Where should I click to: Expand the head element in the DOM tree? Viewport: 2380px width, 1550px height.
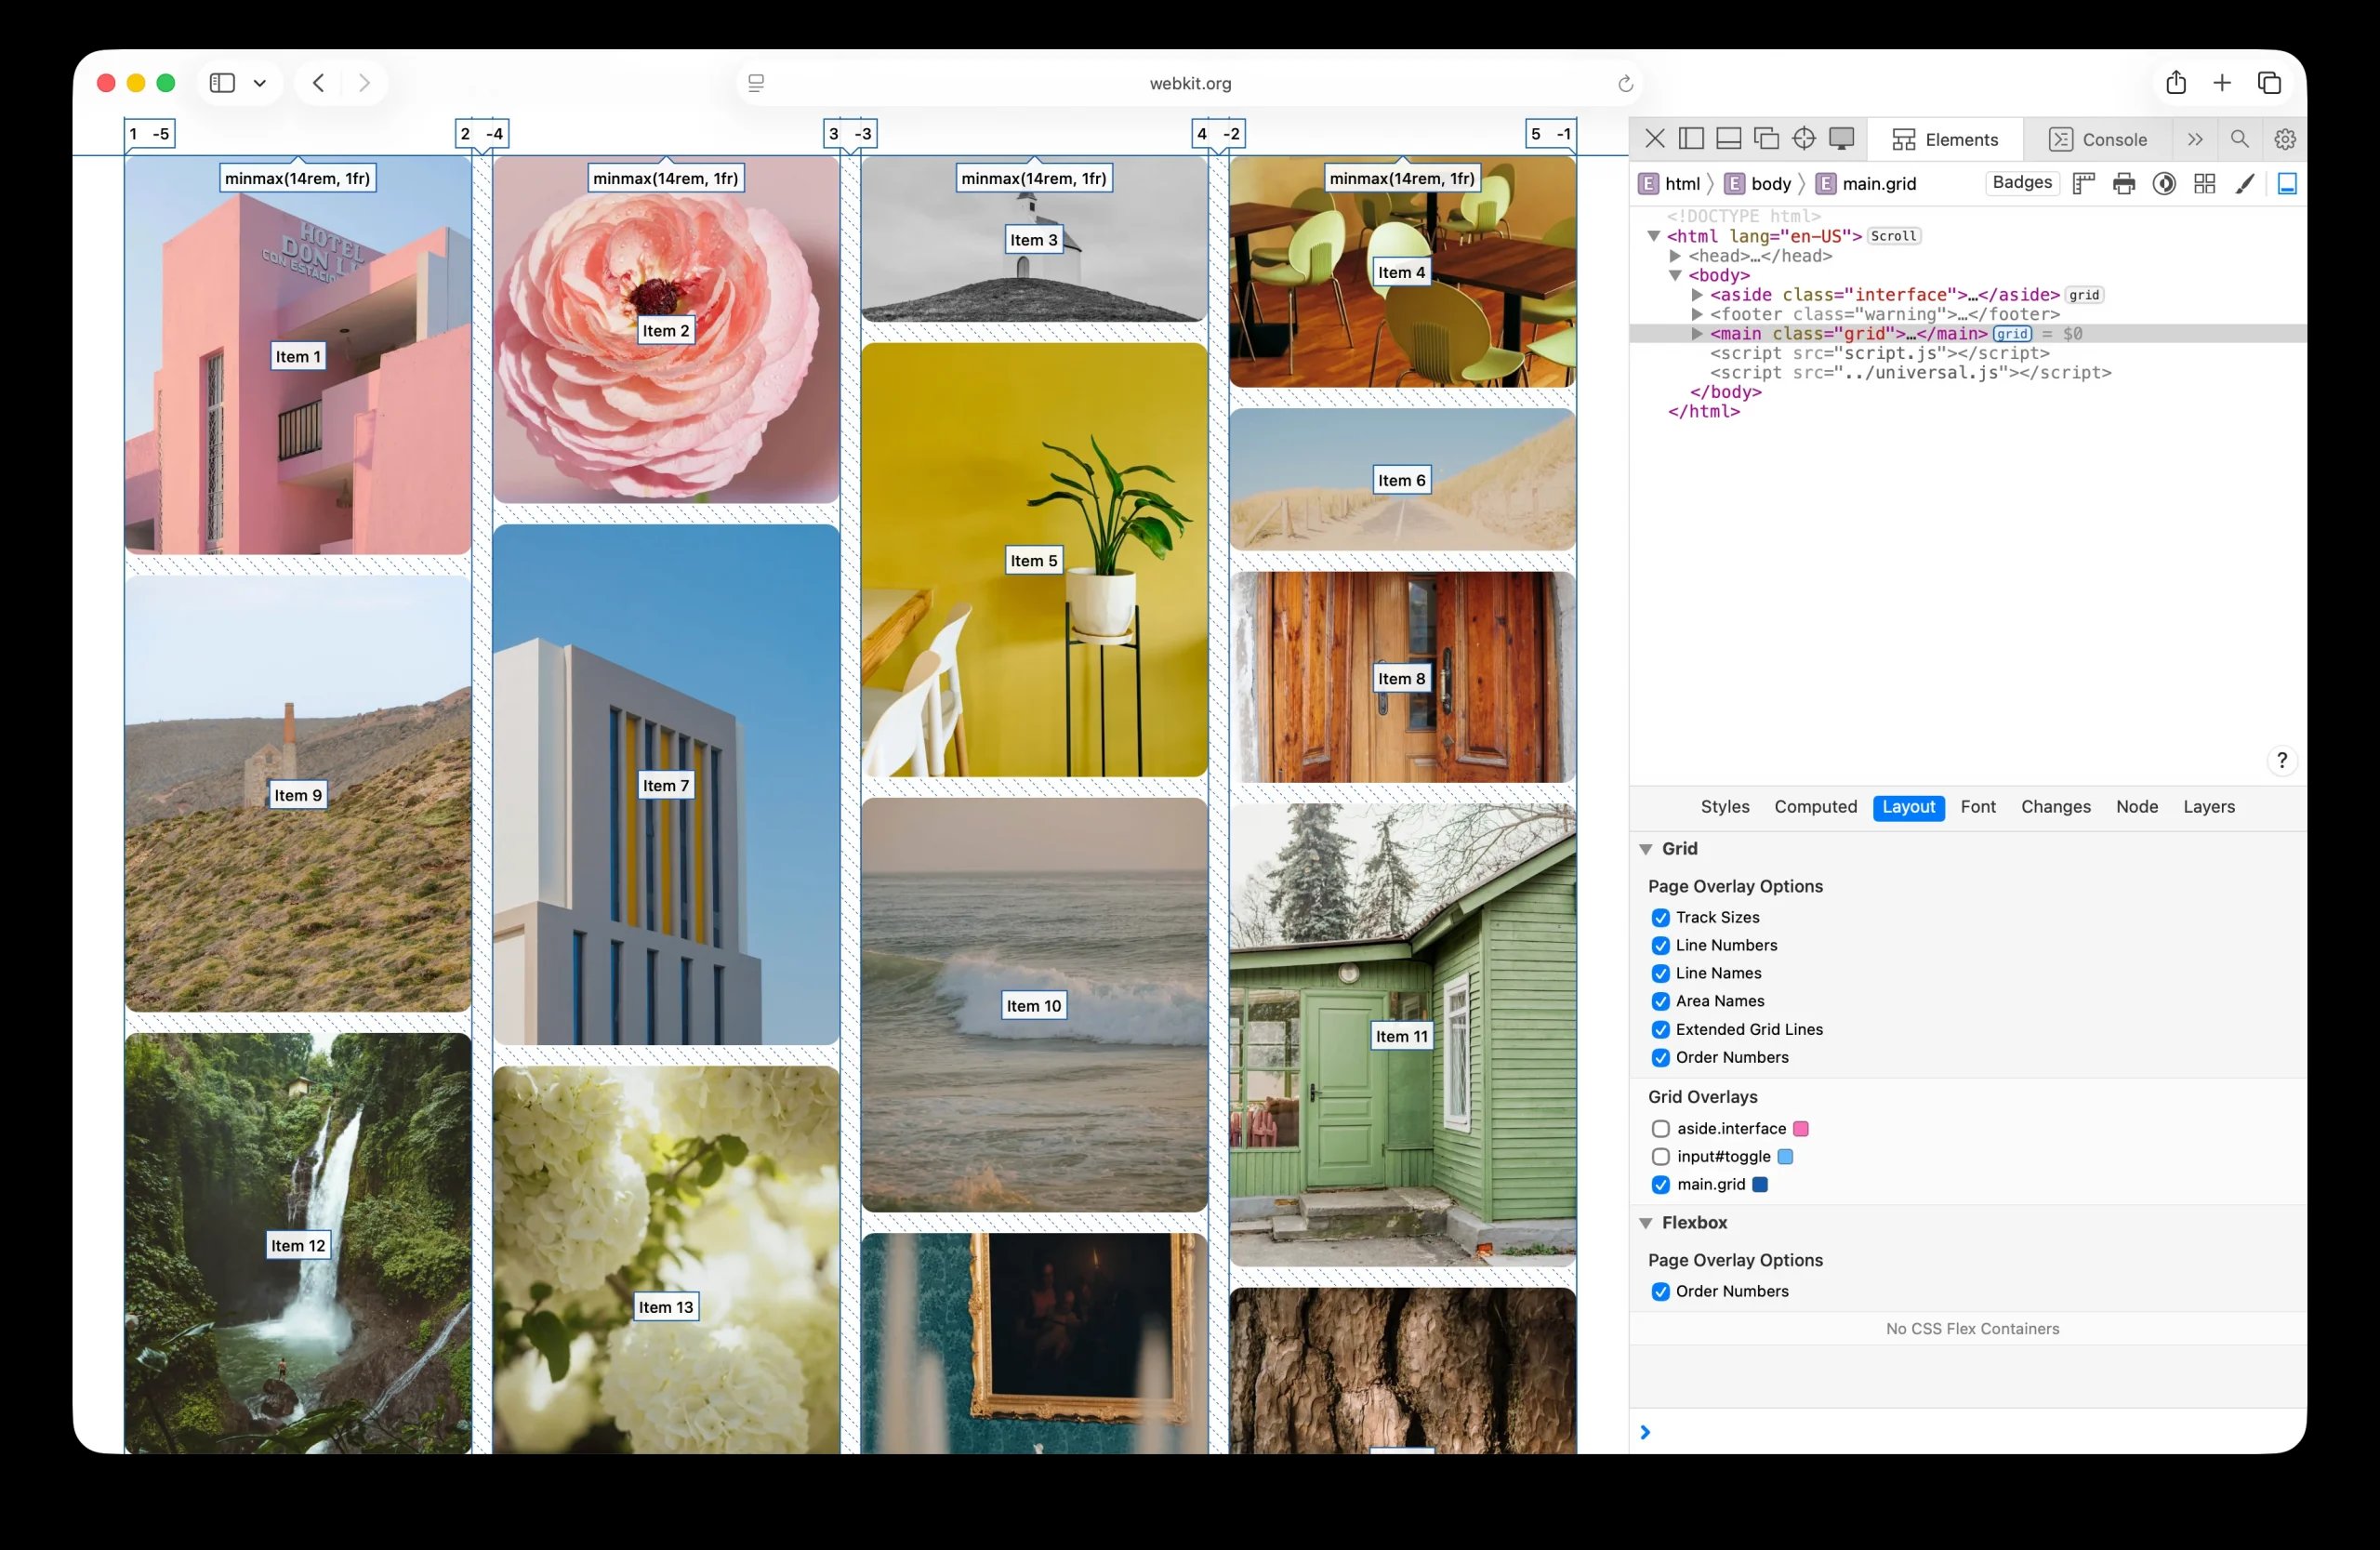tap(1677, 256)
